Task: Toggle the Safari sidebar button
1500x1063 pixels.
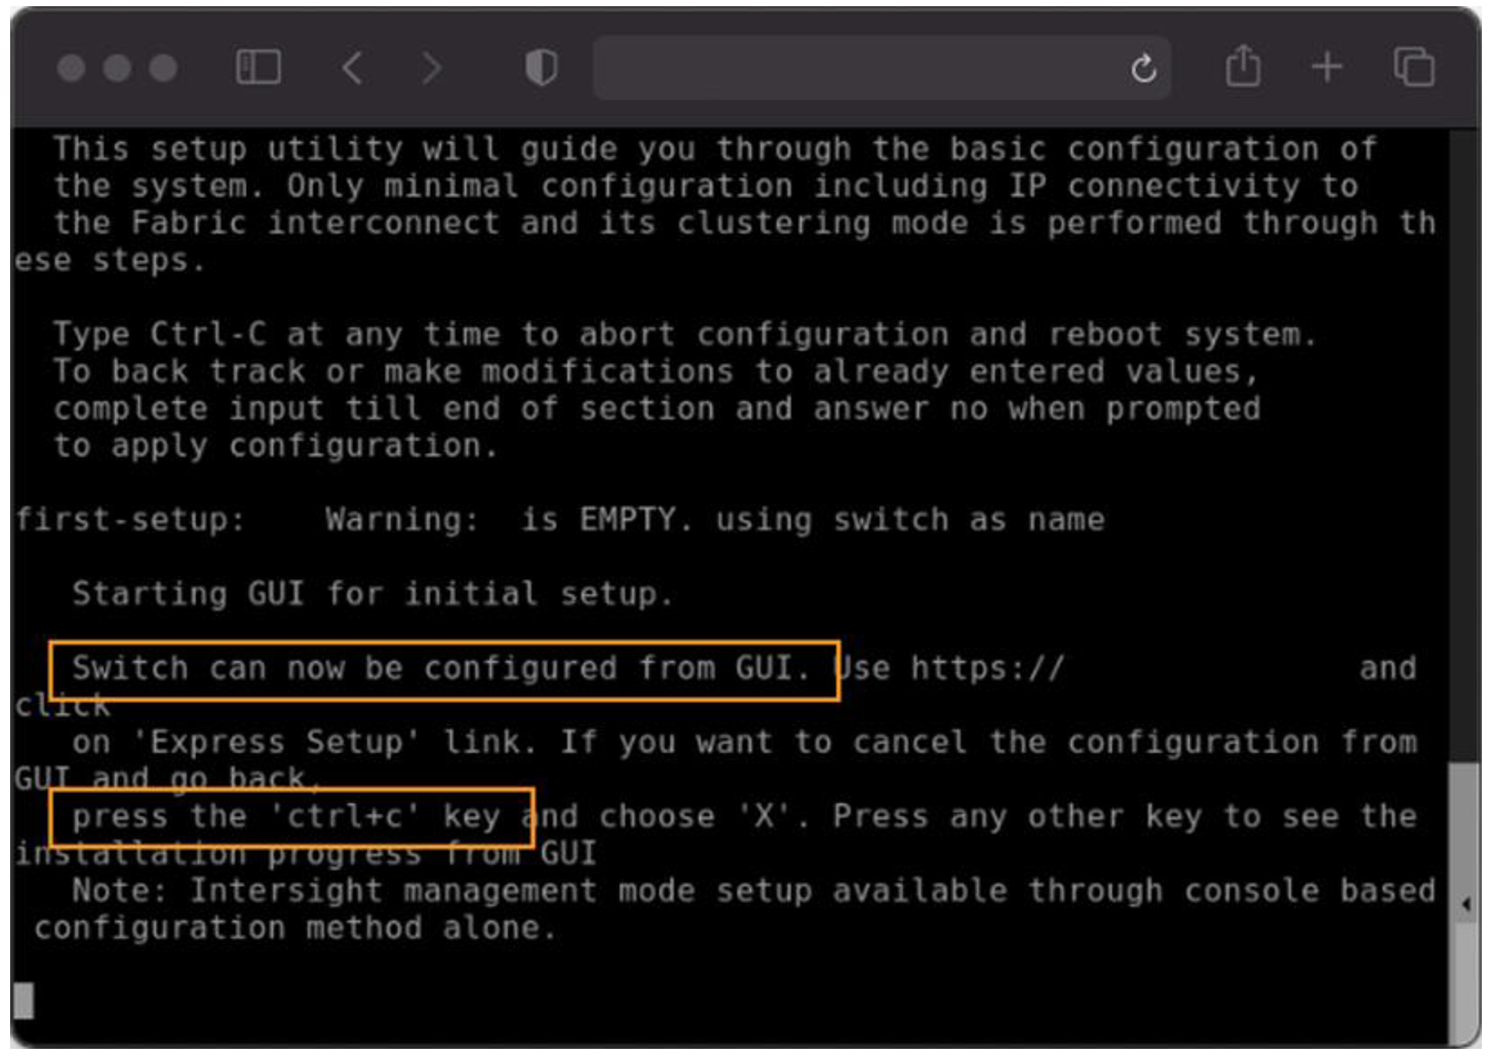Action: click(x=258, y=68)
